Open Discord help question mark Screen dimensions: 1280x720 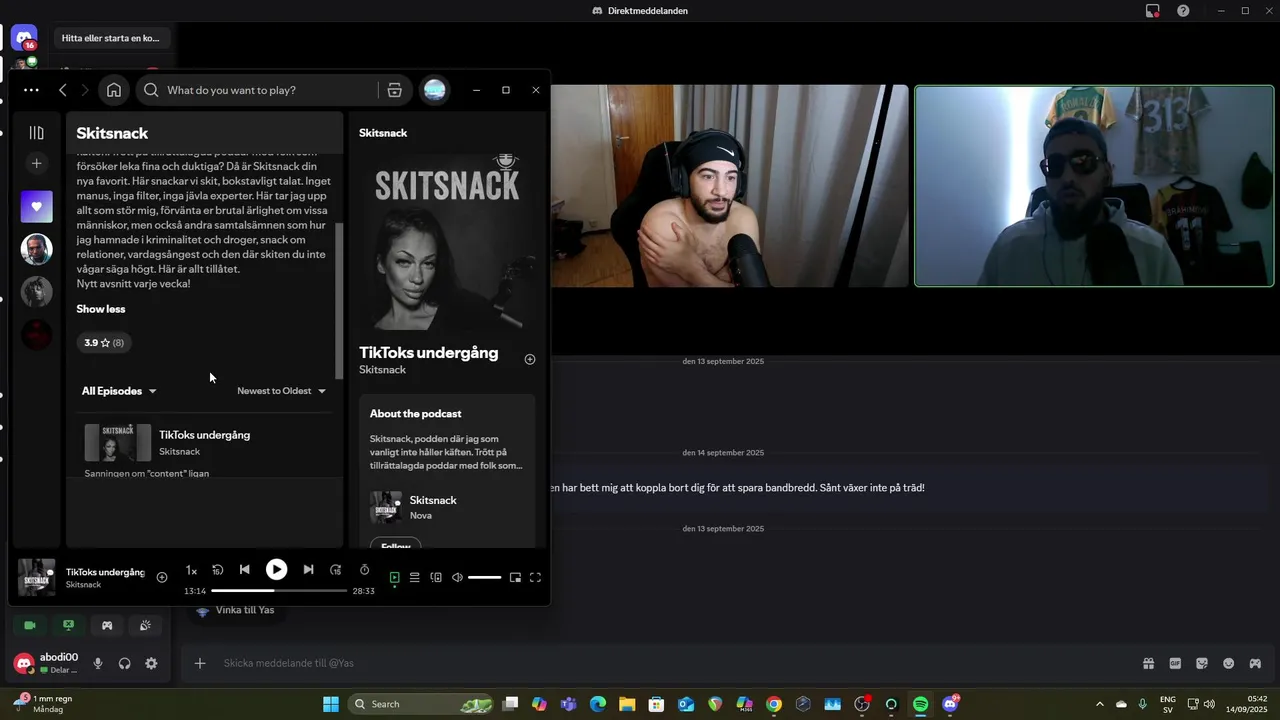(1183, 11)
